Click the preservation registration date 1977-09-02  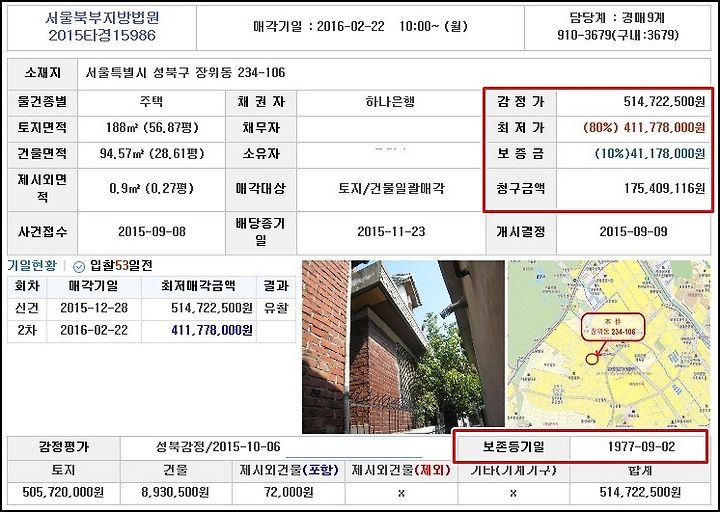coord(641,446)
